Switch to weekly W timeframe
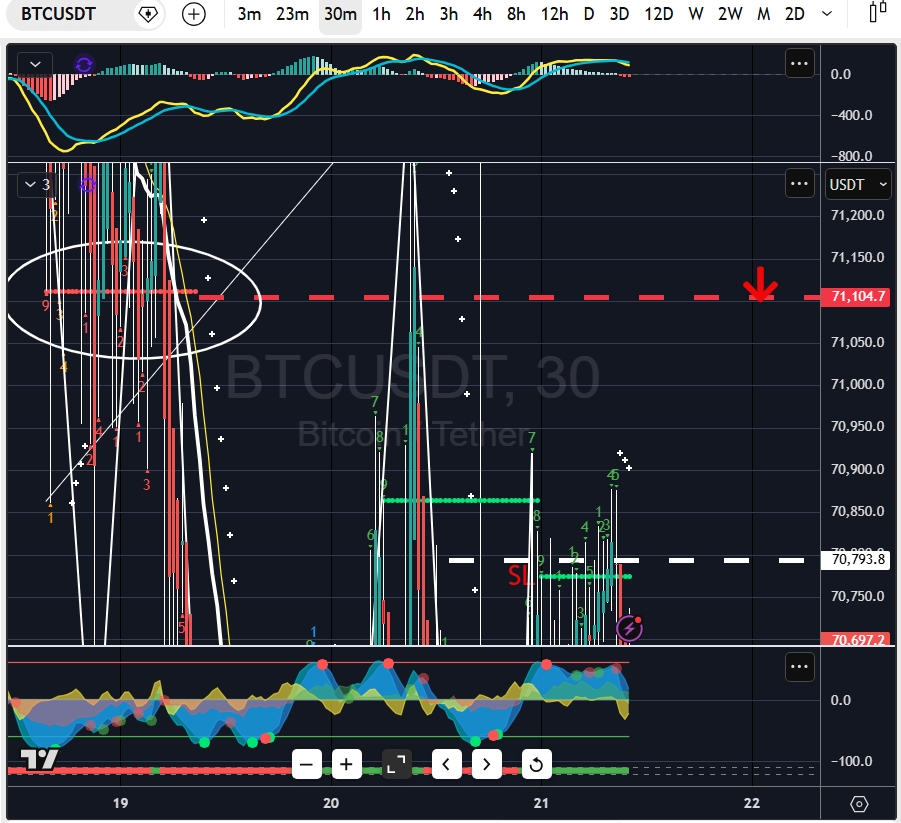The height and width of the screenshot is (823, 901). point(695,14)
